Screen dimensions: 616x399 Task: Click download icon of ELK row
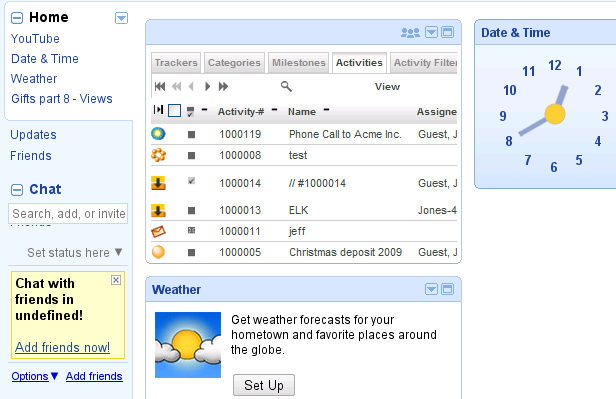pos(158,210)
